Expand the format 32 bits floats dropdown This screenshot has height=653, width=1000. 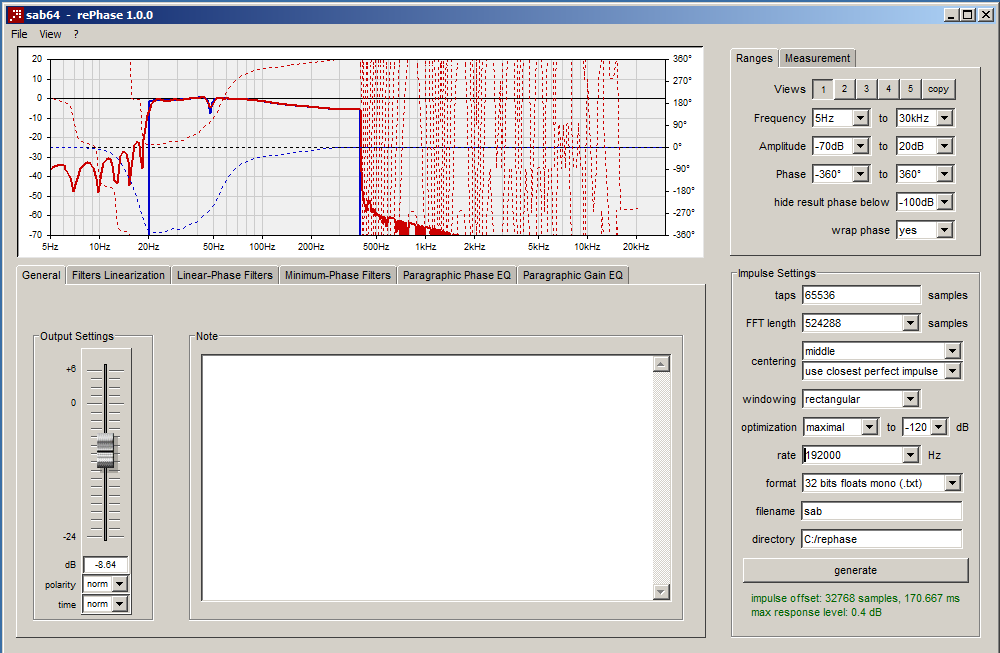click(x=952, y=483)
